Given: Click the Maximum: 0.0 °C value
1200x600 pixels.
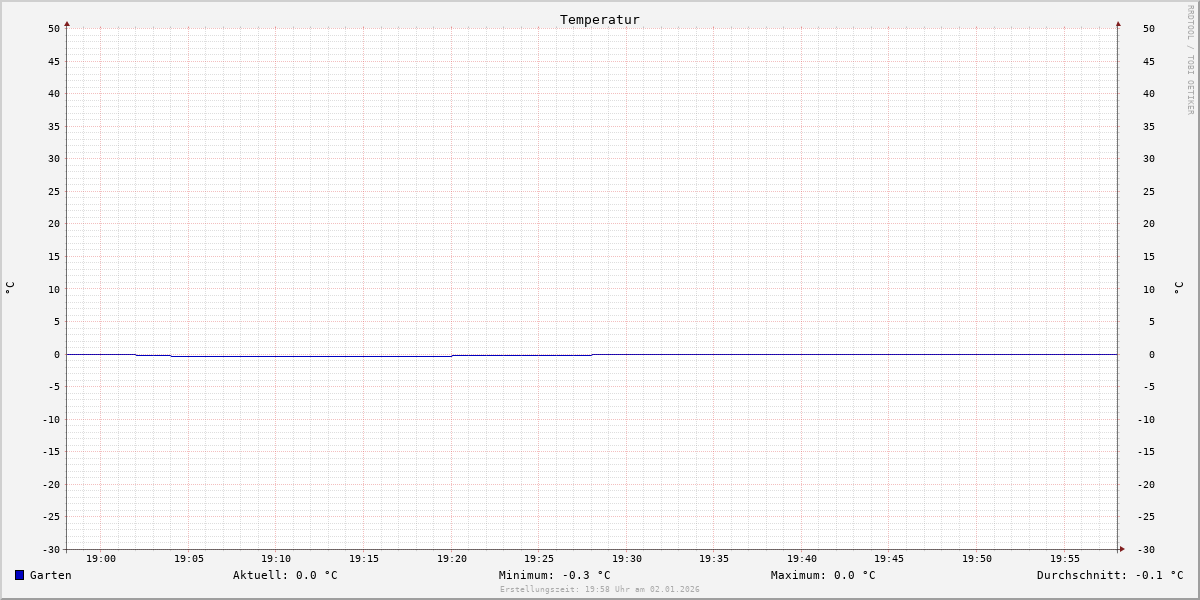Looking at the screenshot, I should click(823, 575).
